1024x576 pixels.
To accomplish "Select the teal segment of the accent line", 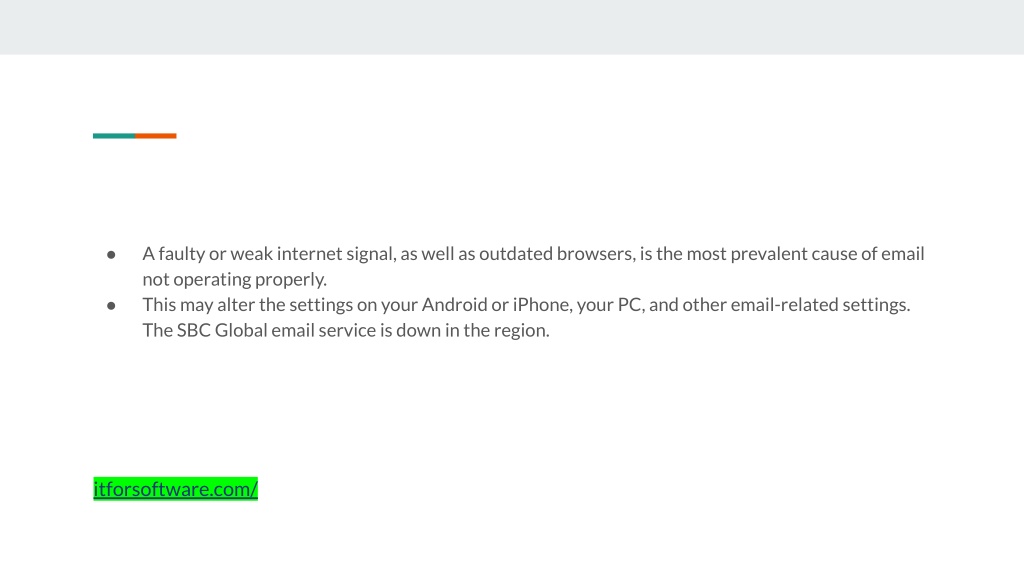I will pyautogui.click(x=114, y=136).
